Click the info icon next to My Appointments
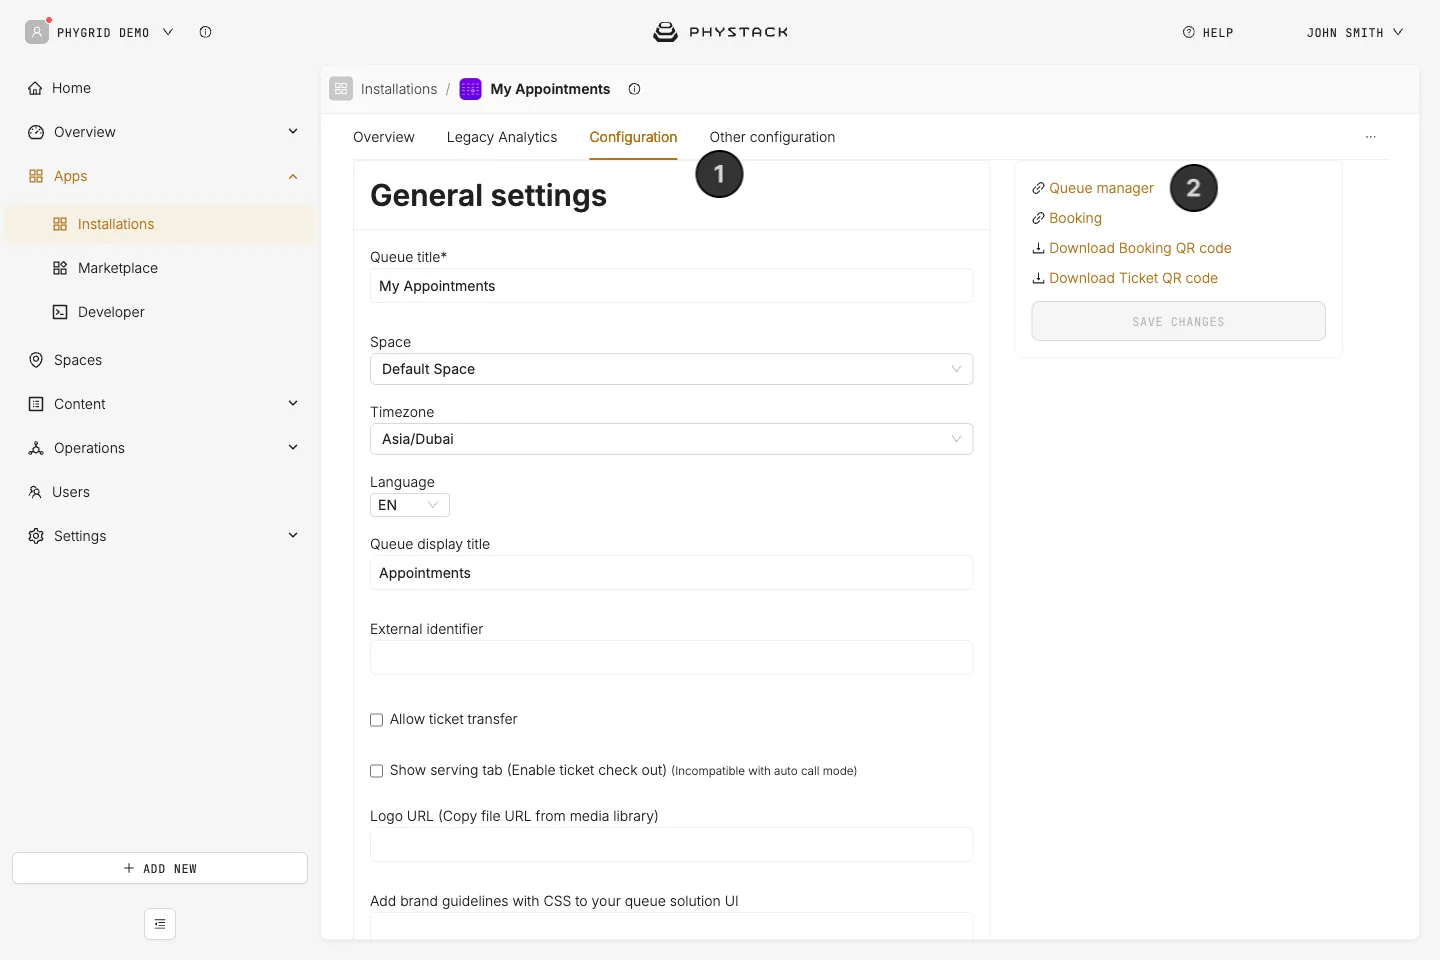 634,89
